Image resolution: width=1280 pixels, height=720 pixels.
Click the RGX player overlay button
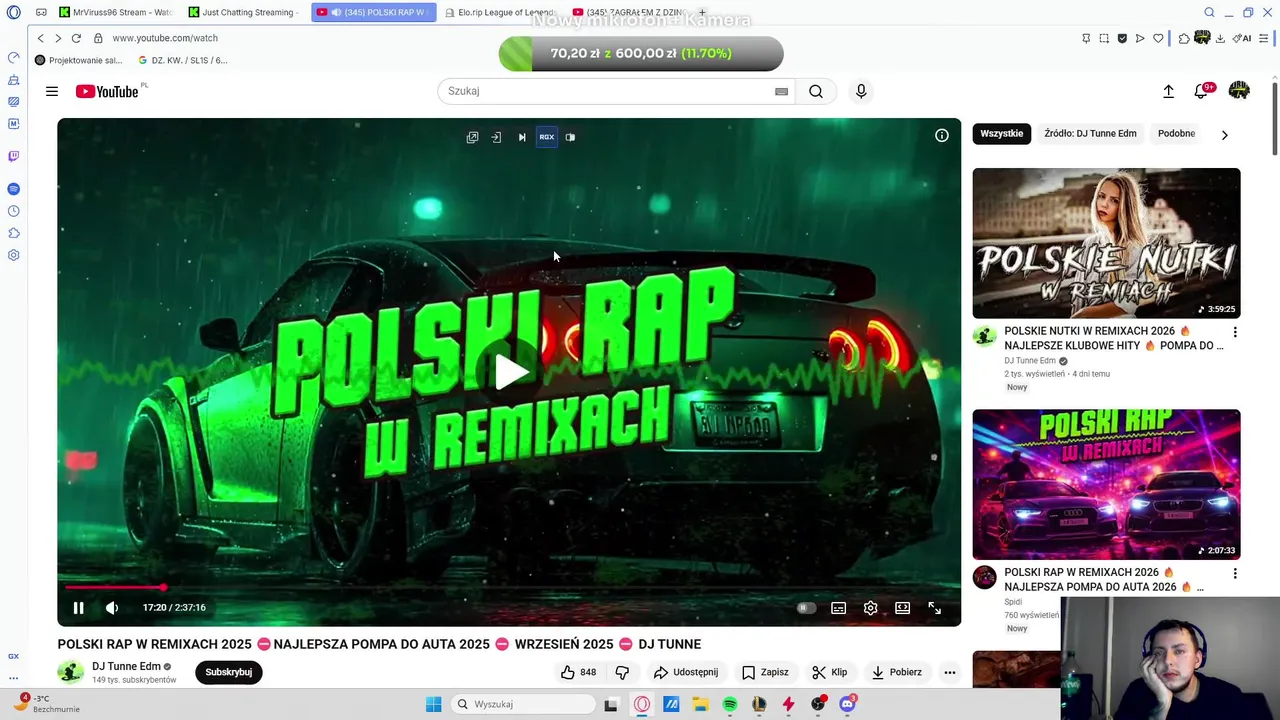click(x=547, y=137)
